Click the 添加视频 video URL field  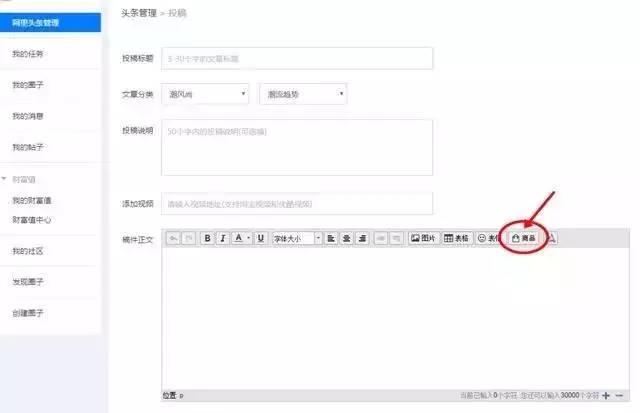coord(297,204)
